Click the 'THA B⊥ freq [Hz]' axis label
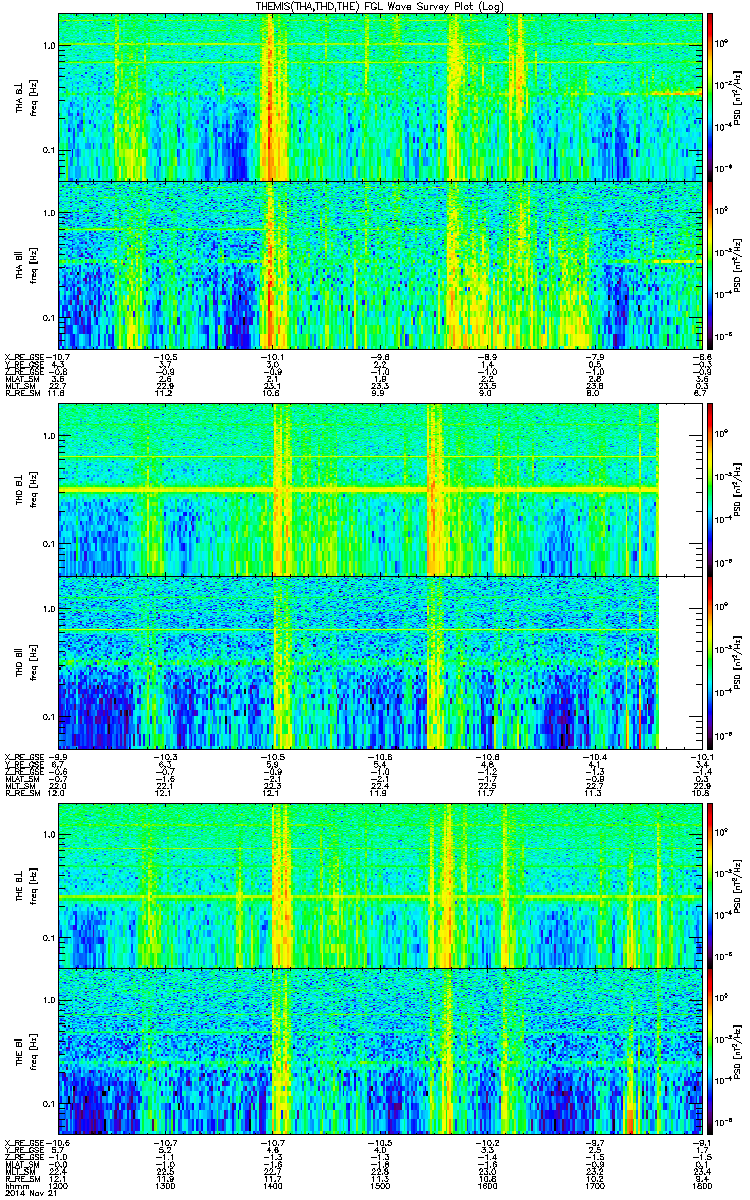This screenshot has width=750, height=1200. pyautogui.click(x=24, y=97)
